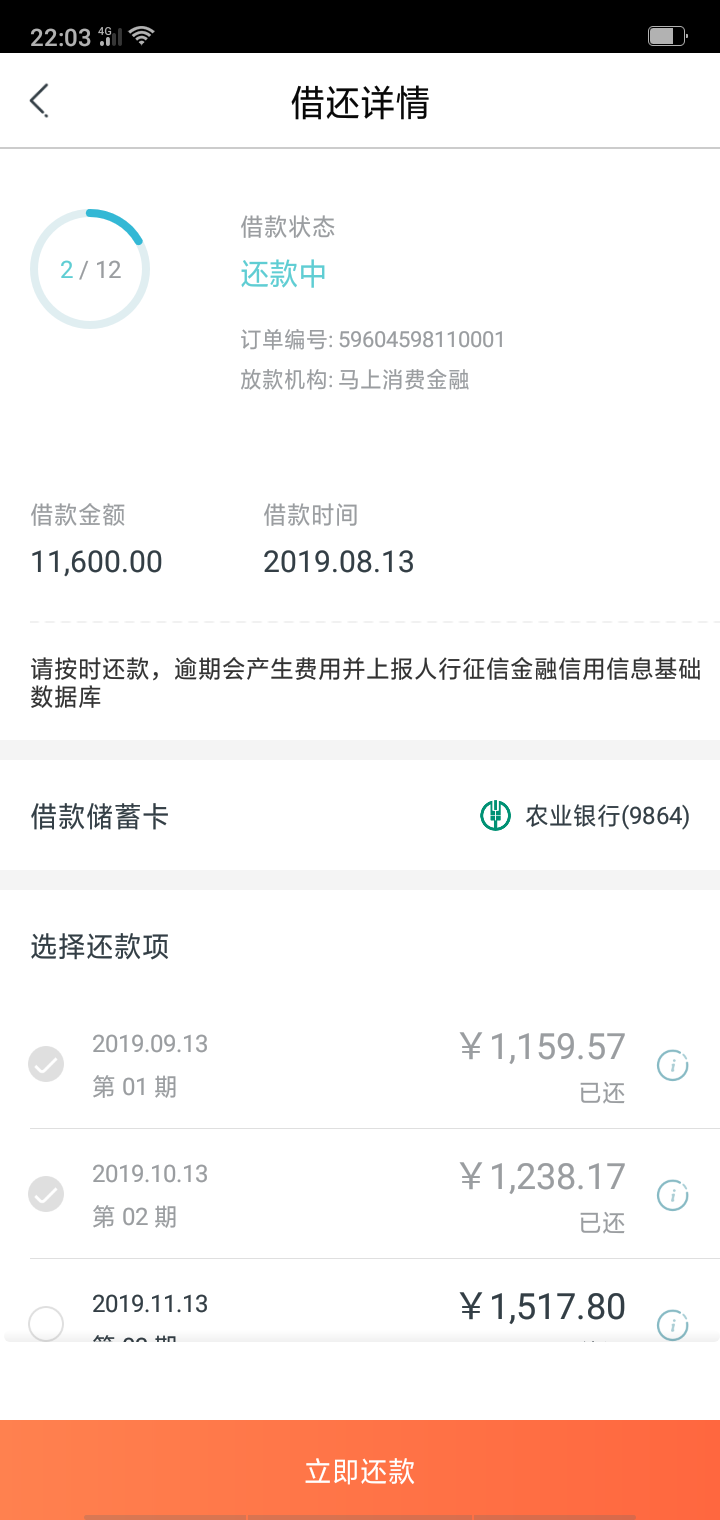Tap 农业银行(9864) card selector
Viewport: 720px width, 1520px height.
point(607,816)
